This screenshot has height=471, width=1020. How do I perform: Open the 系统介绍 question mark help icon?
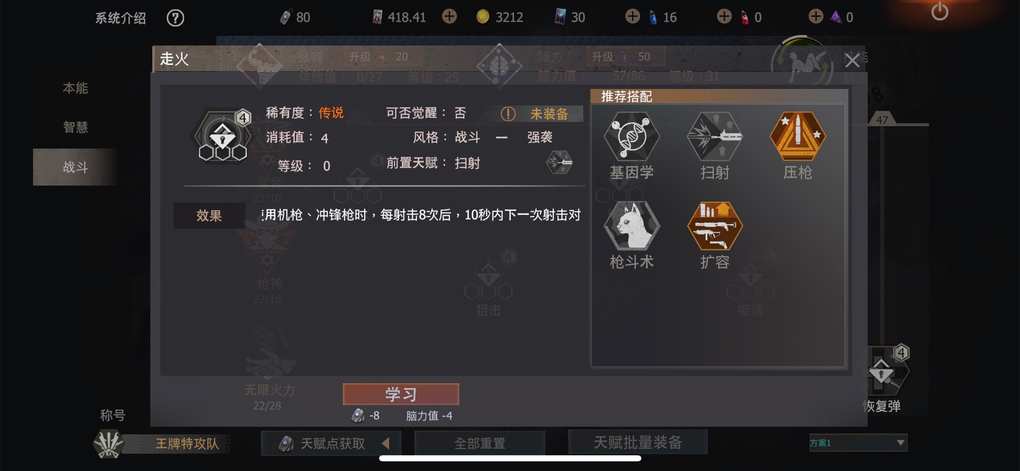175,18
